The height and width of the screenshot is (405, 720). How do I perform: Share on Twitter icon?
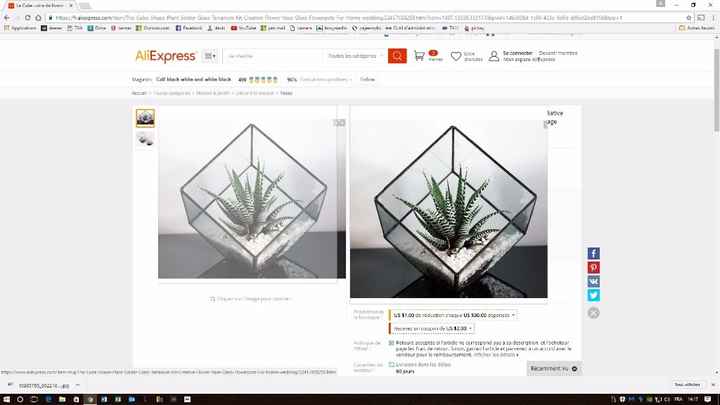(x=593, y=295)
